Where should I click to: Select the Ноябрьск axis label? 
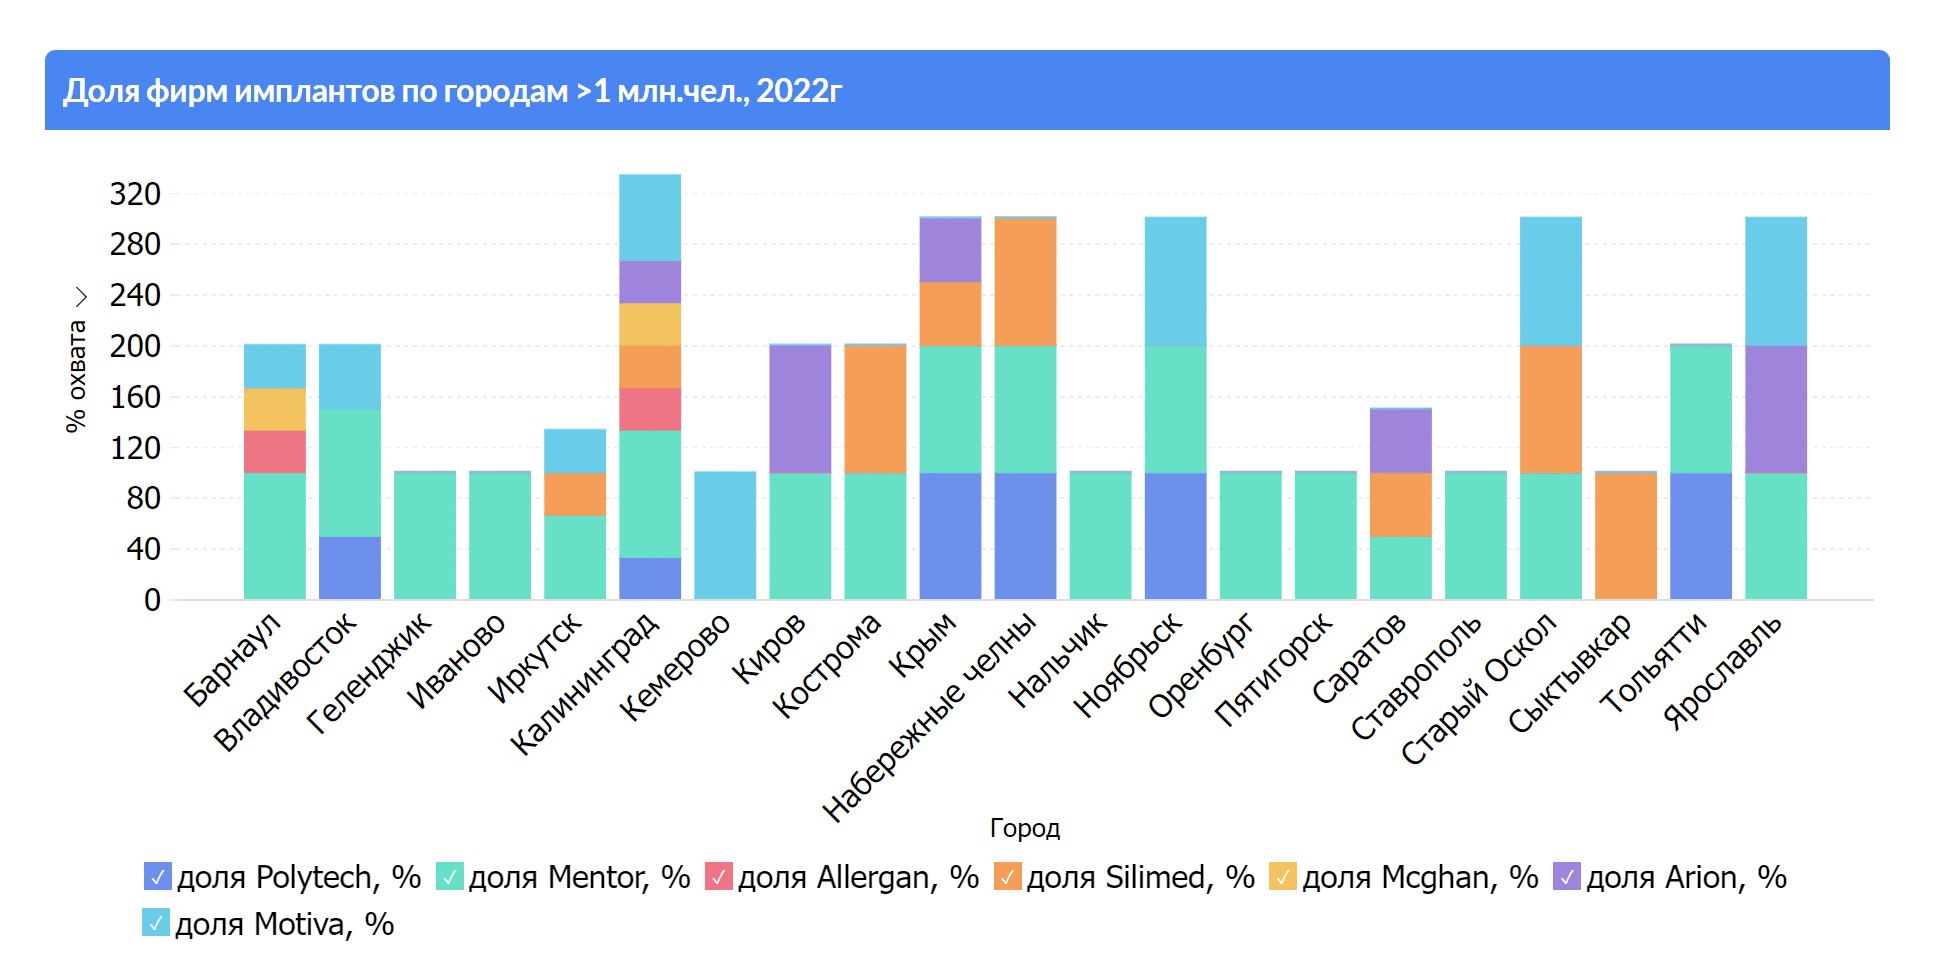[x=1129, y=665]
